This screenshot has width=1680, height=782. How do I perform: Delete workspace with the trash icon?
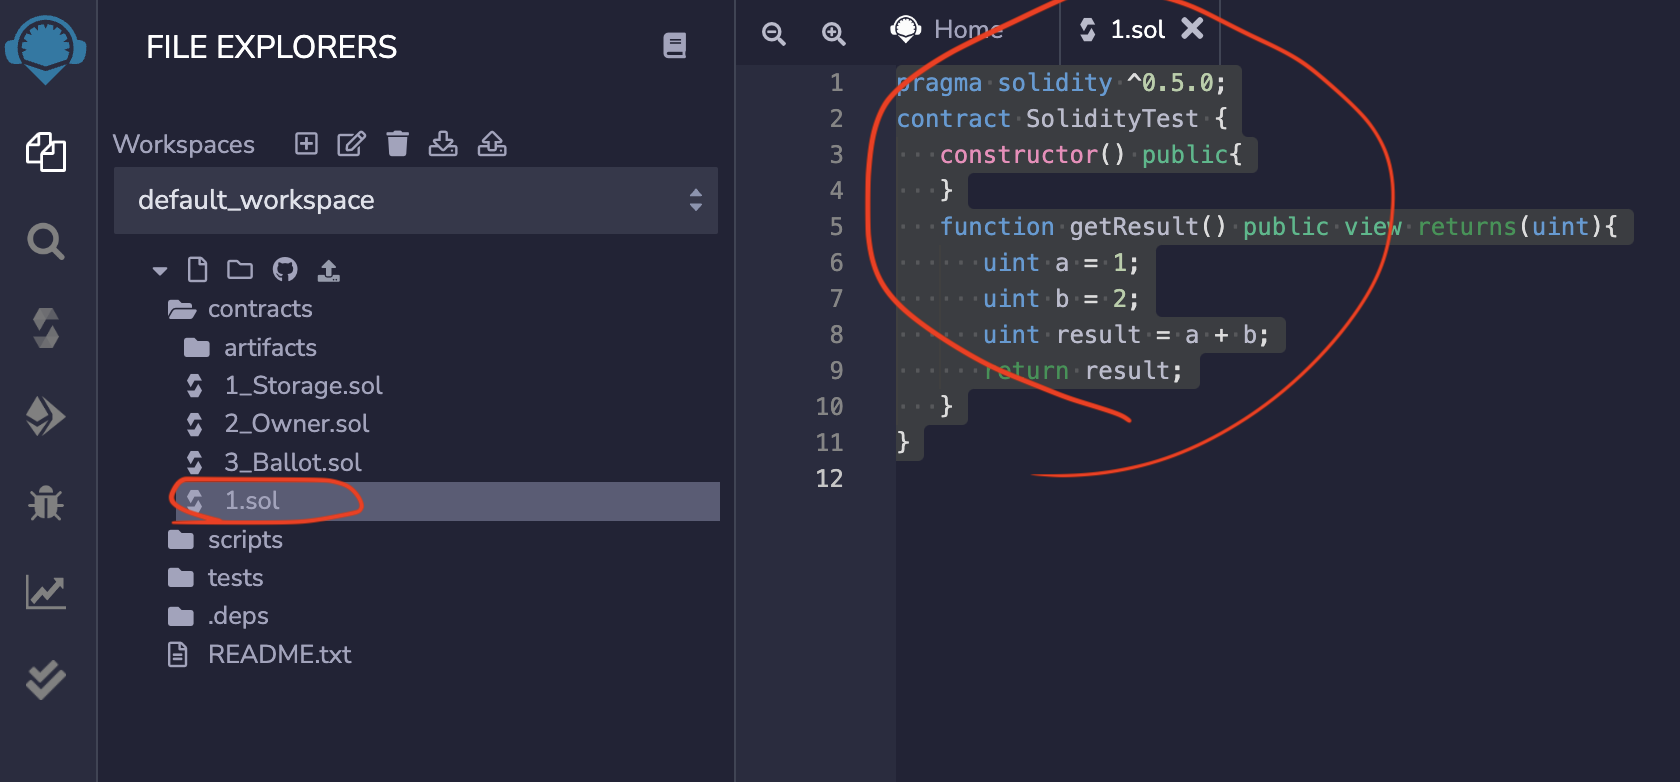[398, 144]
